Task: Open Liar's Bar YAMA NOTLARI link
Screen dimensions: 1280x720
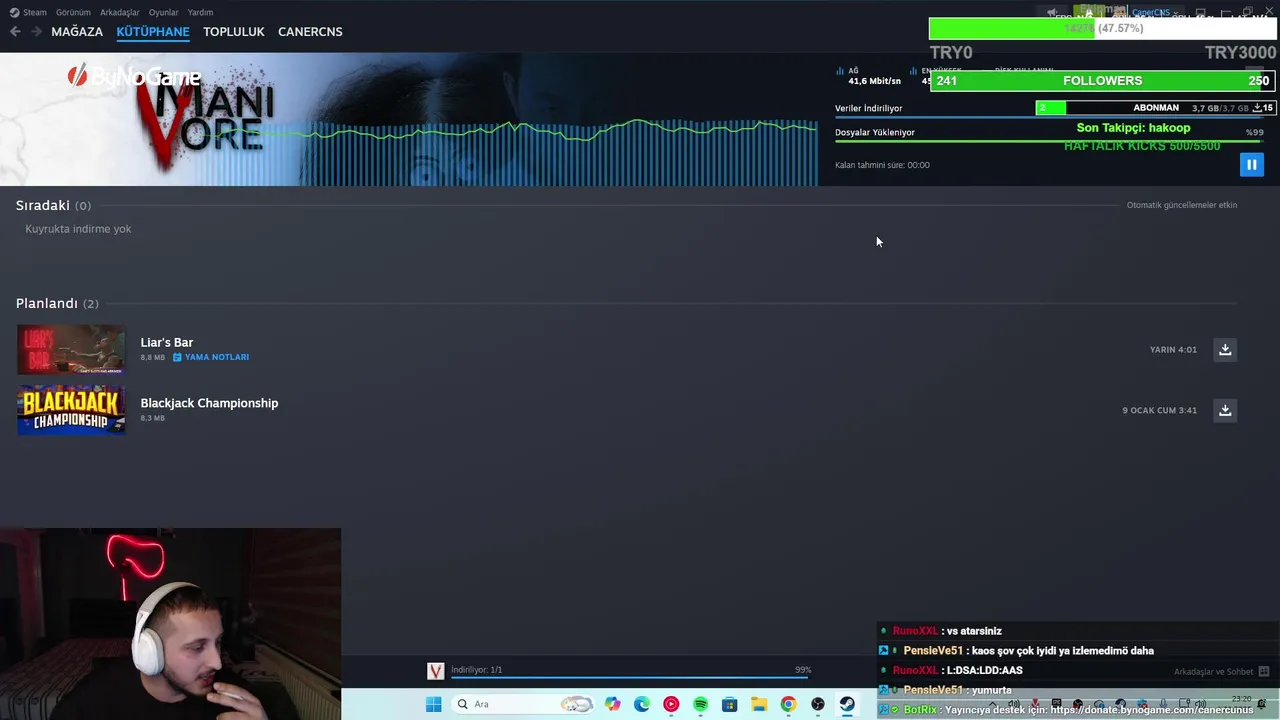Action: tap(211, 357)
